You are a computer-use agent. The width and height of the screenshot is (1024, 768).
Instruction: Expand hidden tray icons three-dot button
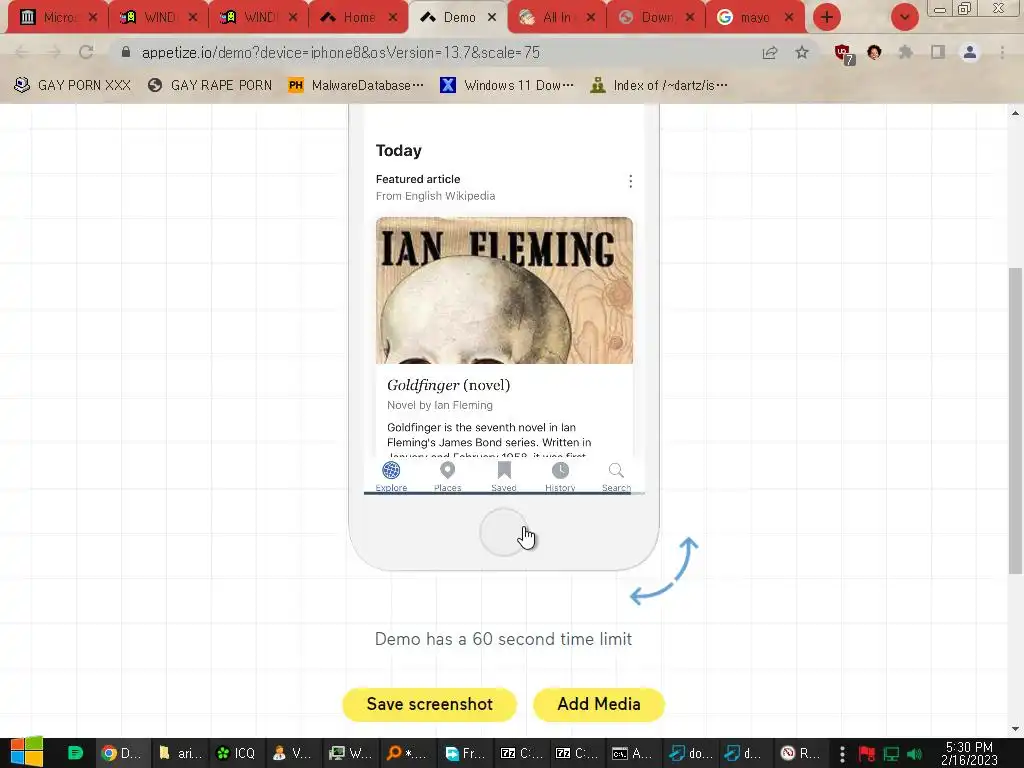(x=842, y=754)
